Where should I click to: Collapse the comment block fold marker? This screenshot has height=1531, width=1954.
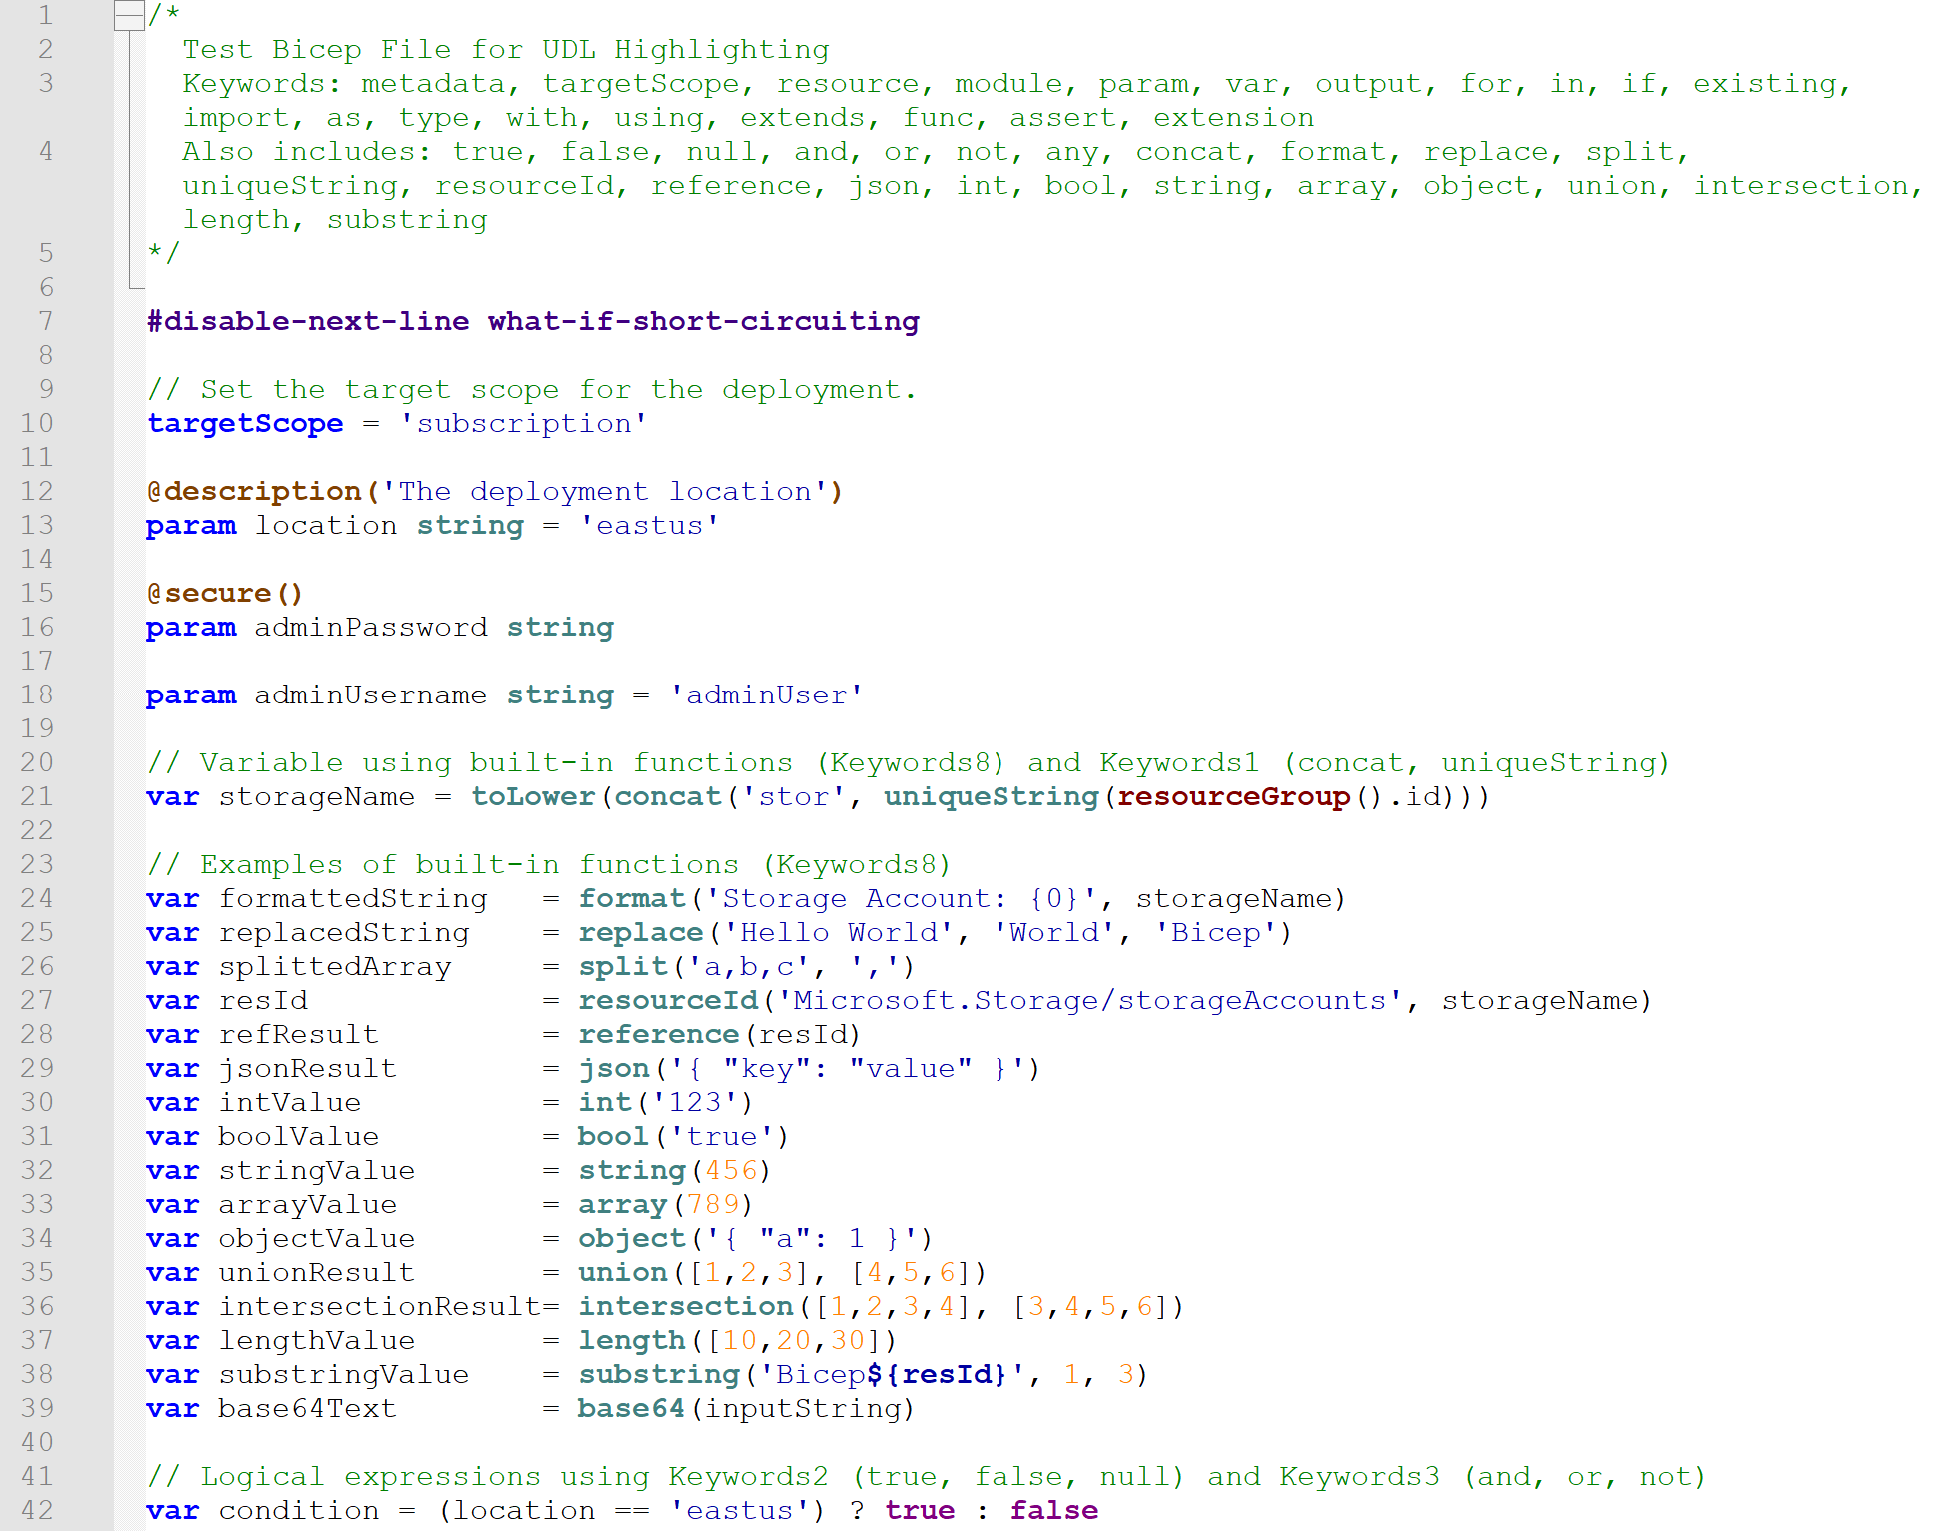coord(129,15)
